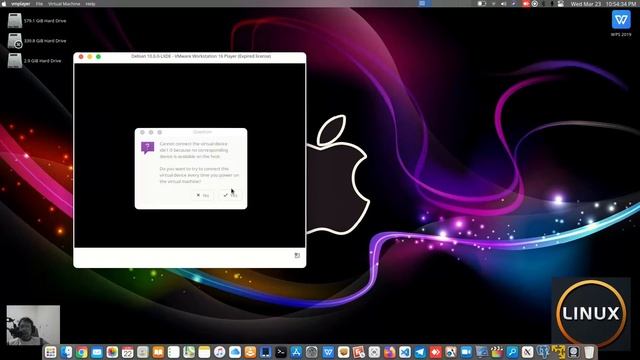Image resolution: width=640 pixels, height=360 pixels.
Task: Click the date and time in menu bar
Action: 603,4
